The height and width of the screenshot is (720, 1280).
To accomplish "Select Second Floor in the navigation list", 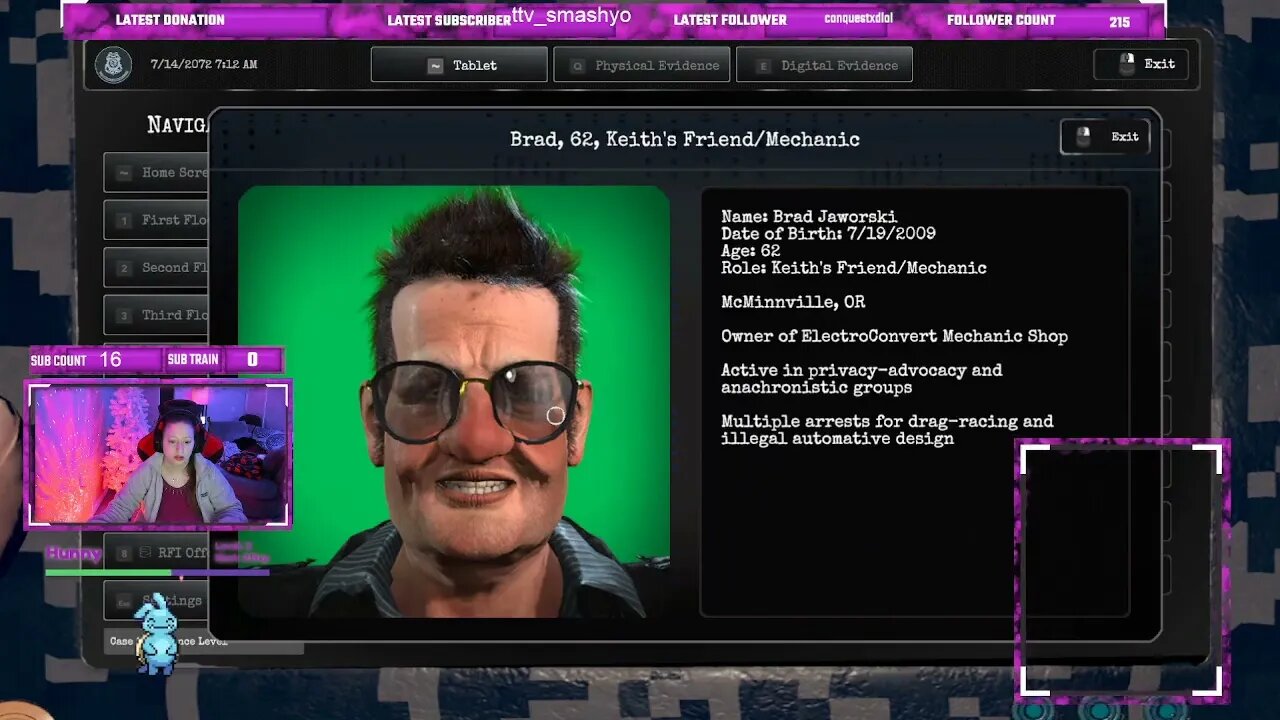I will [x=156, y=268].
